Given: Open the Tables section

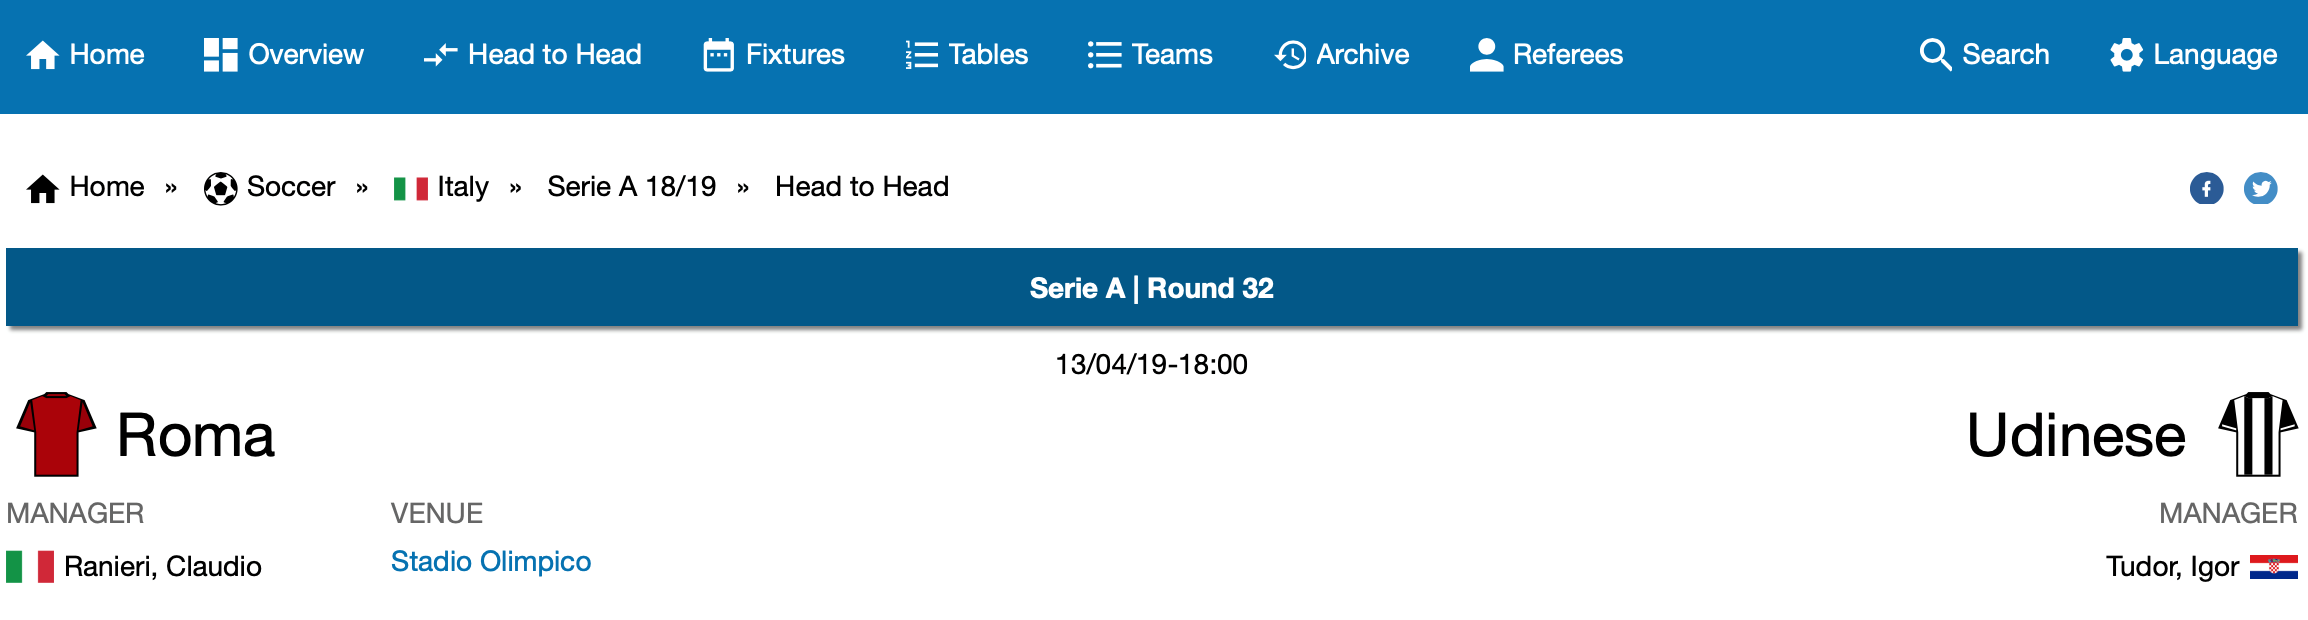Looking at the screenshot, I should click(x=966, y=55).
